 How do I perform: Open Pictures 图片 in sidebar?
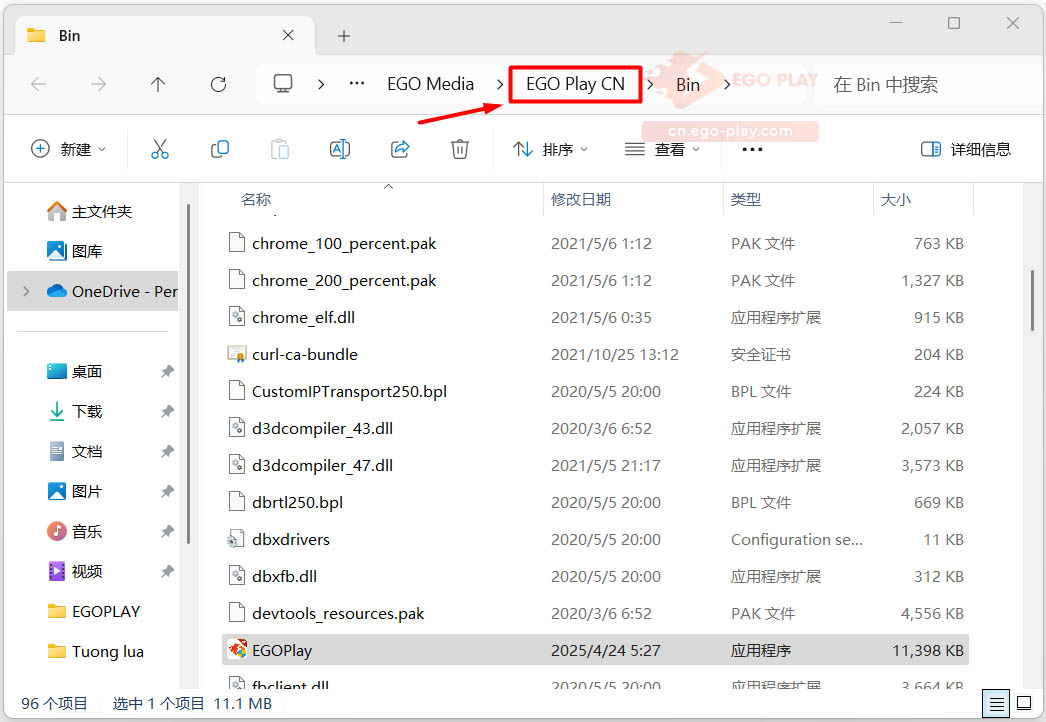(74, 491)
